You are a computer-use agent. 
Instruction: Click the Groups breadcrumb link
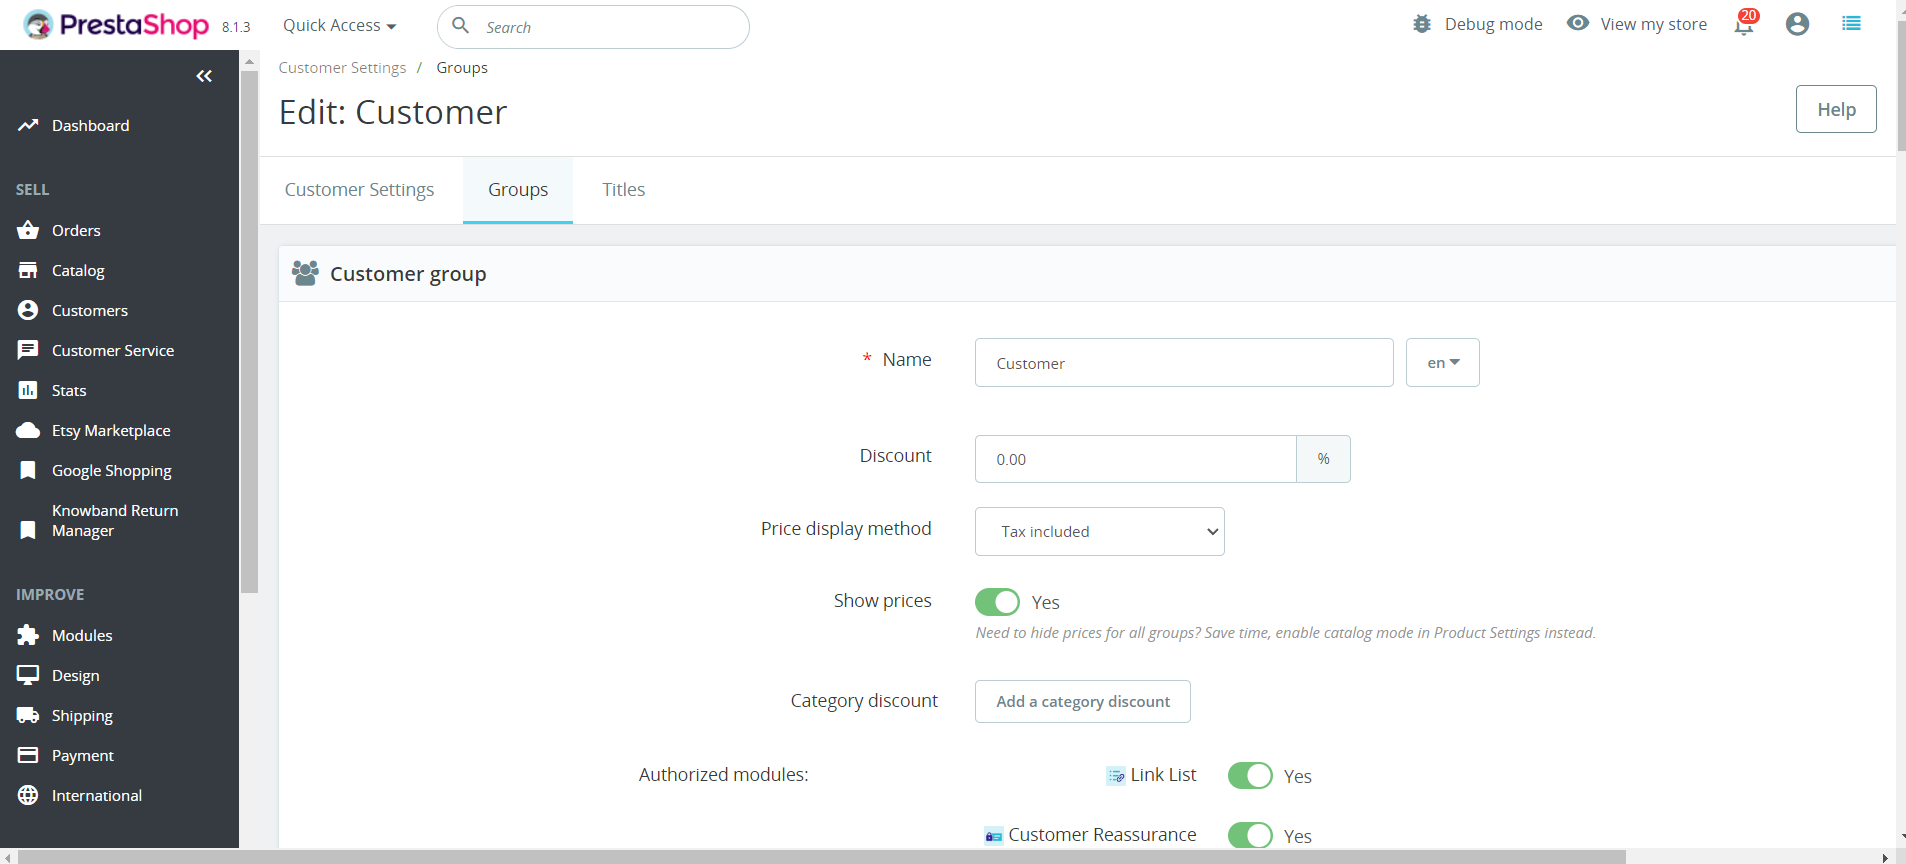point(462,68)
